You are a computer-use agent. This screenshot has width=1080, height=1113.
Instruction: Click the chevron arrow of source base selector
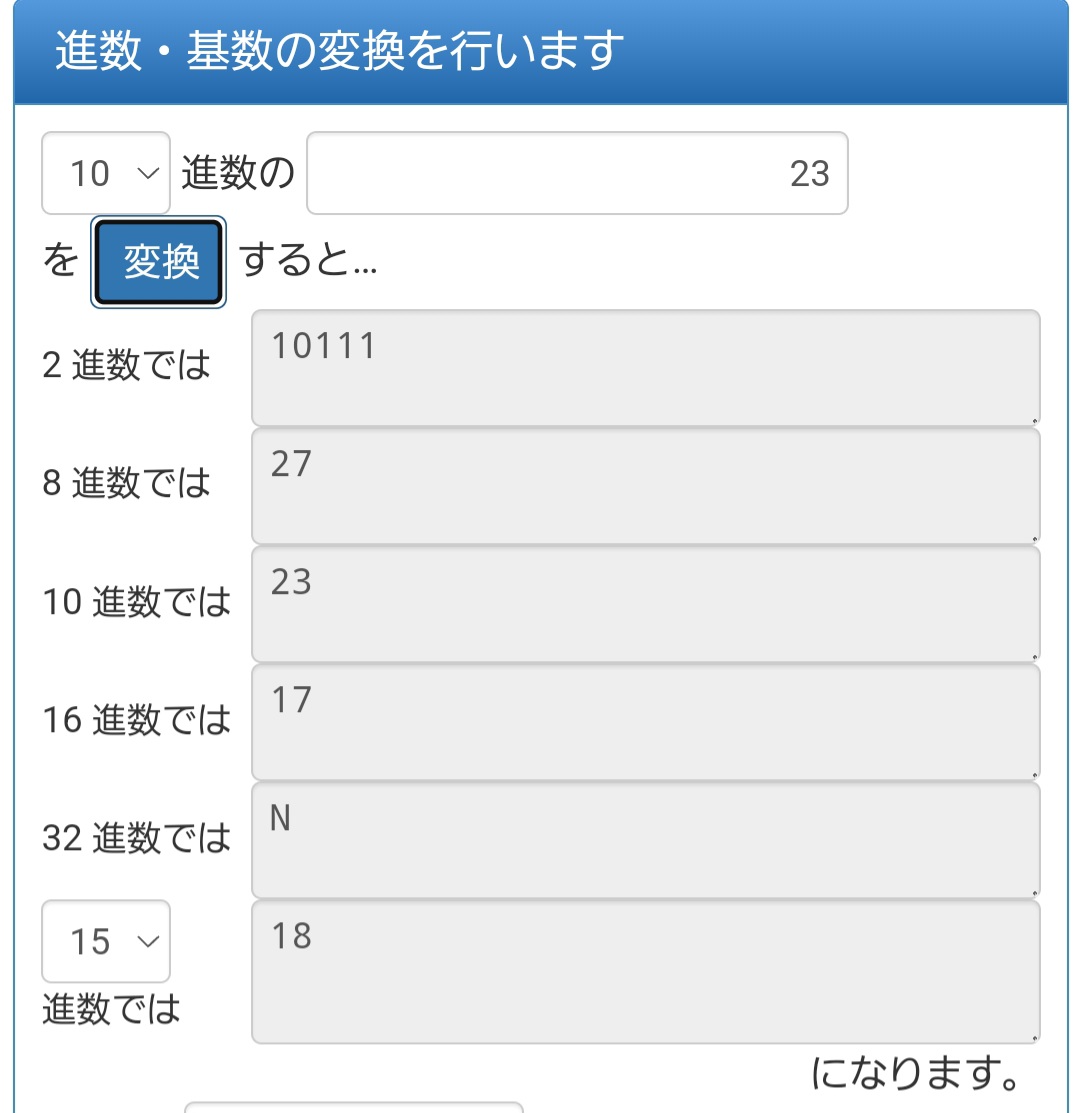point(148,173)
